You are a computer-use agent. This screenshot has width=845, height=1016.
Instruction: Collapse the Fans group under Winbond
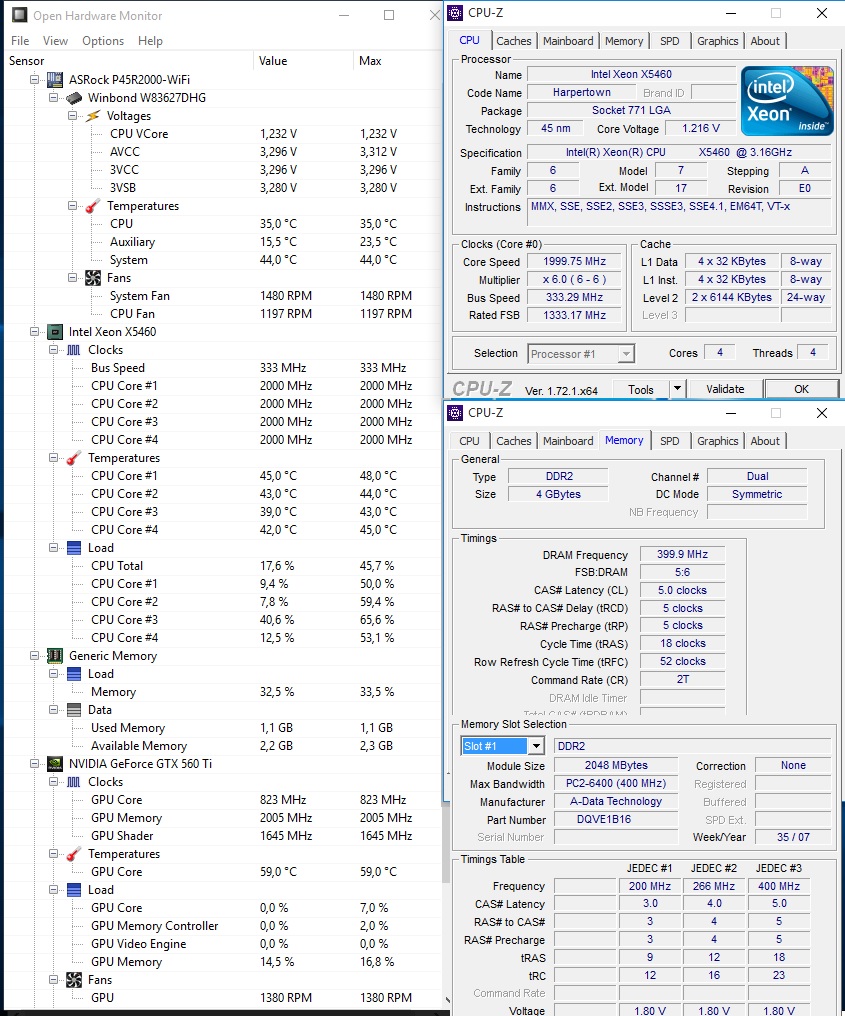(72, 278)
